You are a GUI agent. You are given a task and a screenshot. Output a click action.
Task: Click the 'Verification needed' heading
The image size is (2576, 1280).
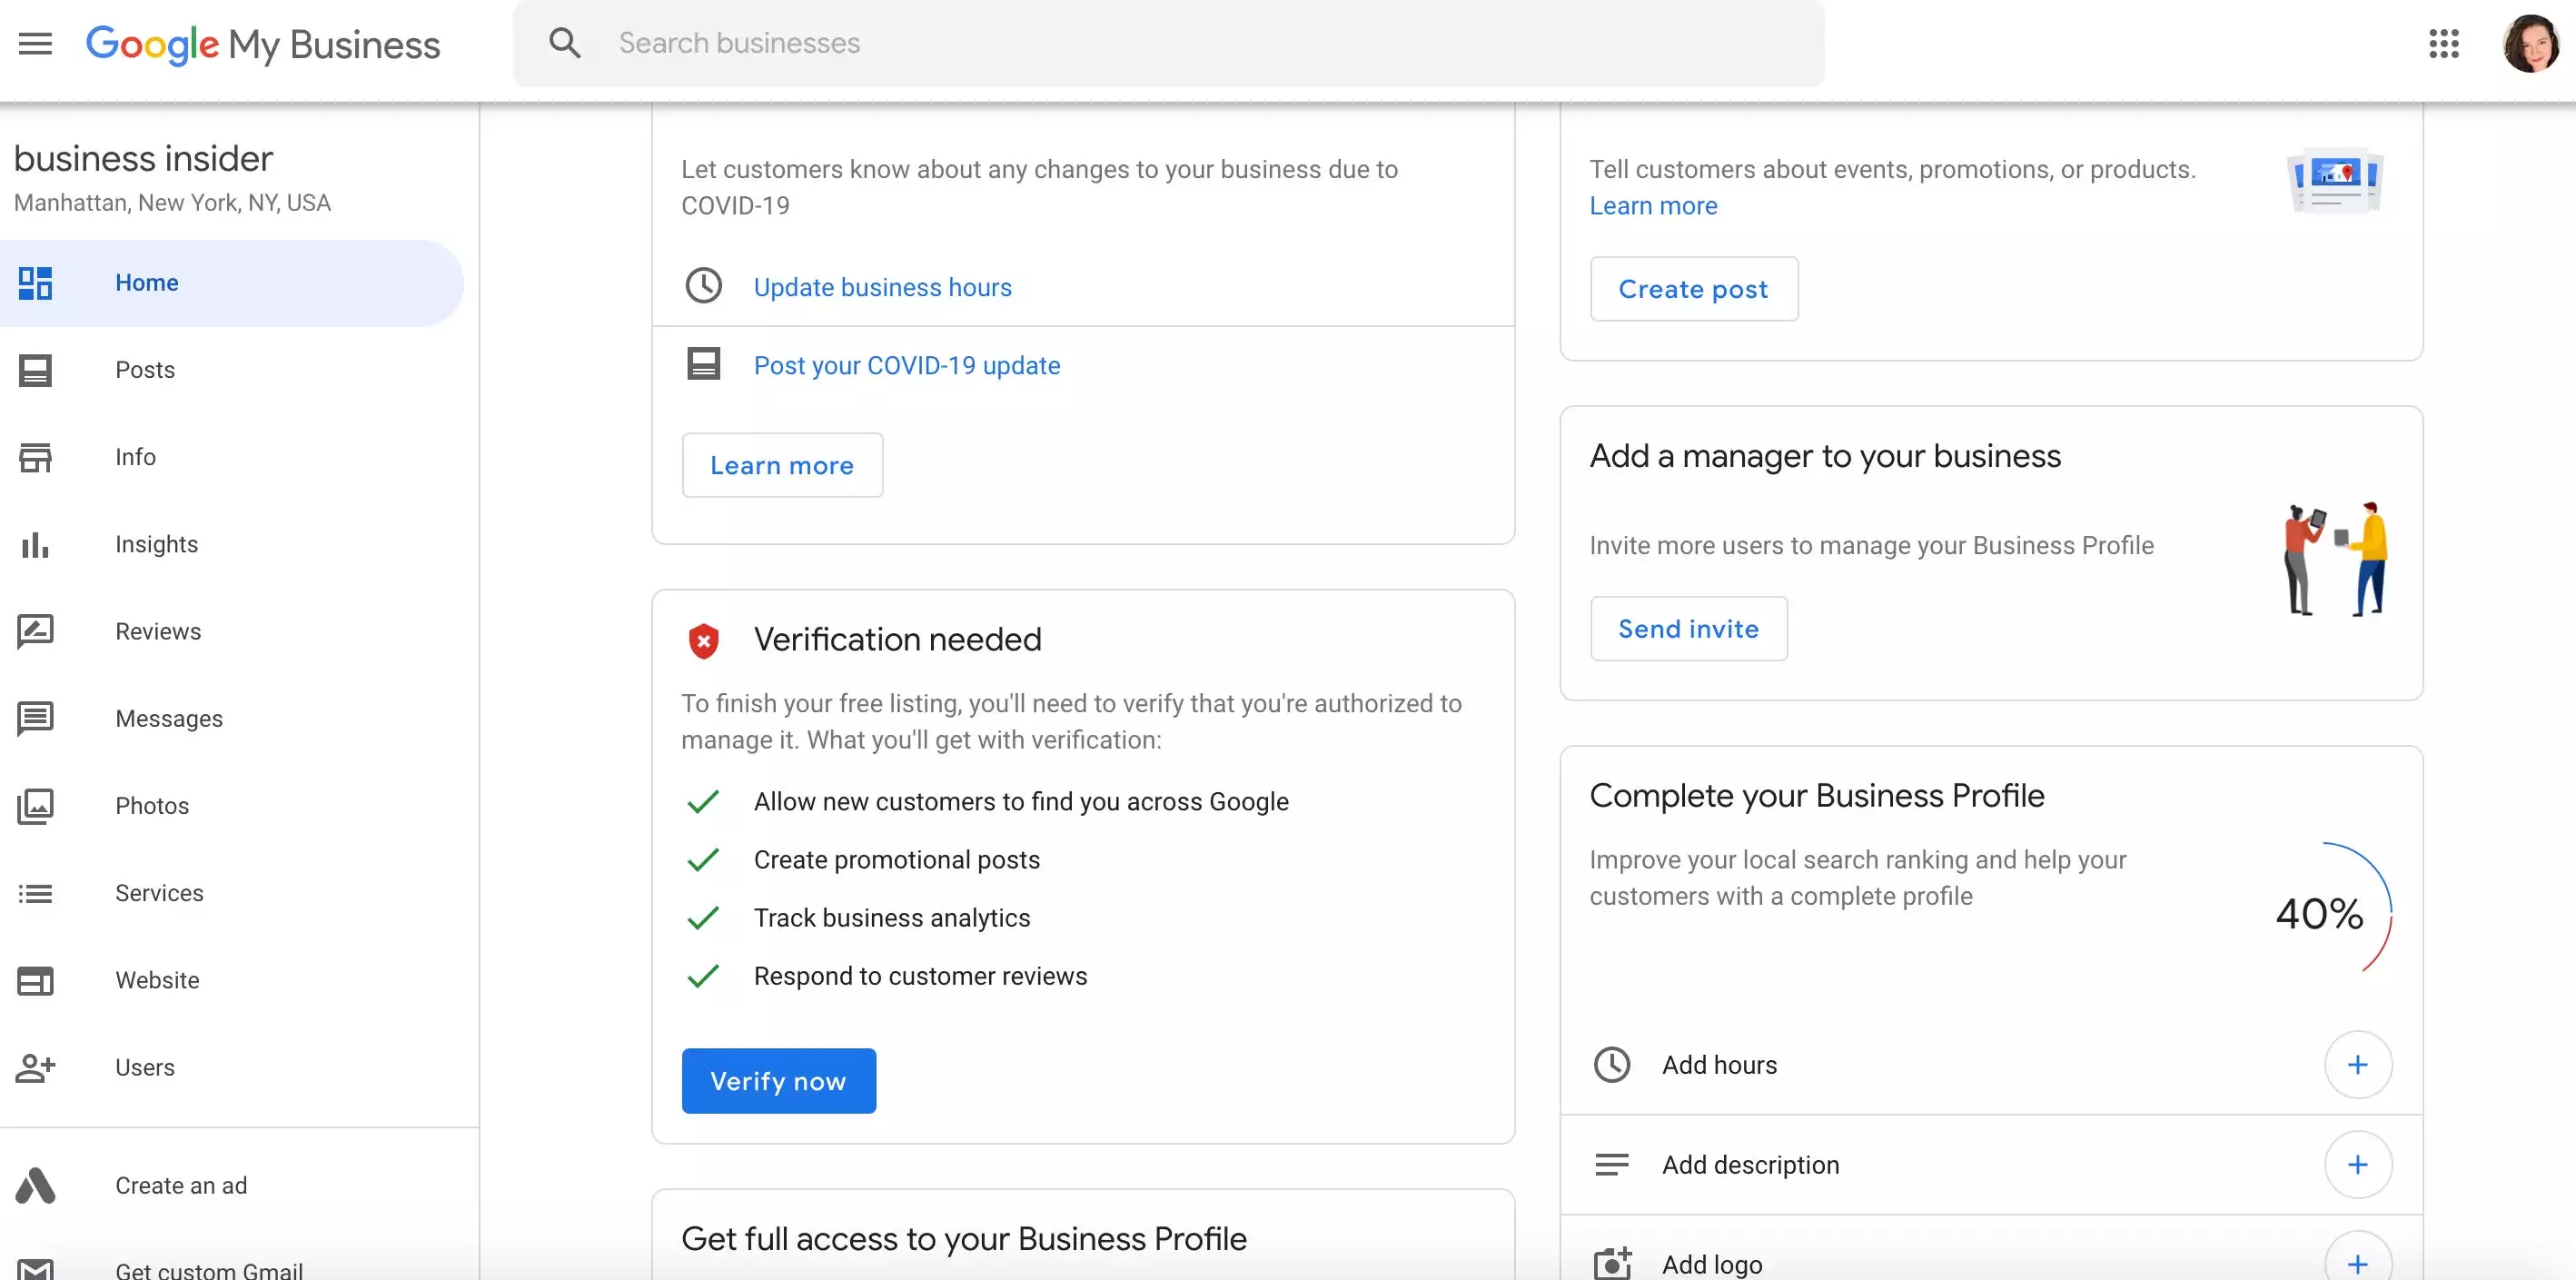pyautogui.click(x=897, y=640)
